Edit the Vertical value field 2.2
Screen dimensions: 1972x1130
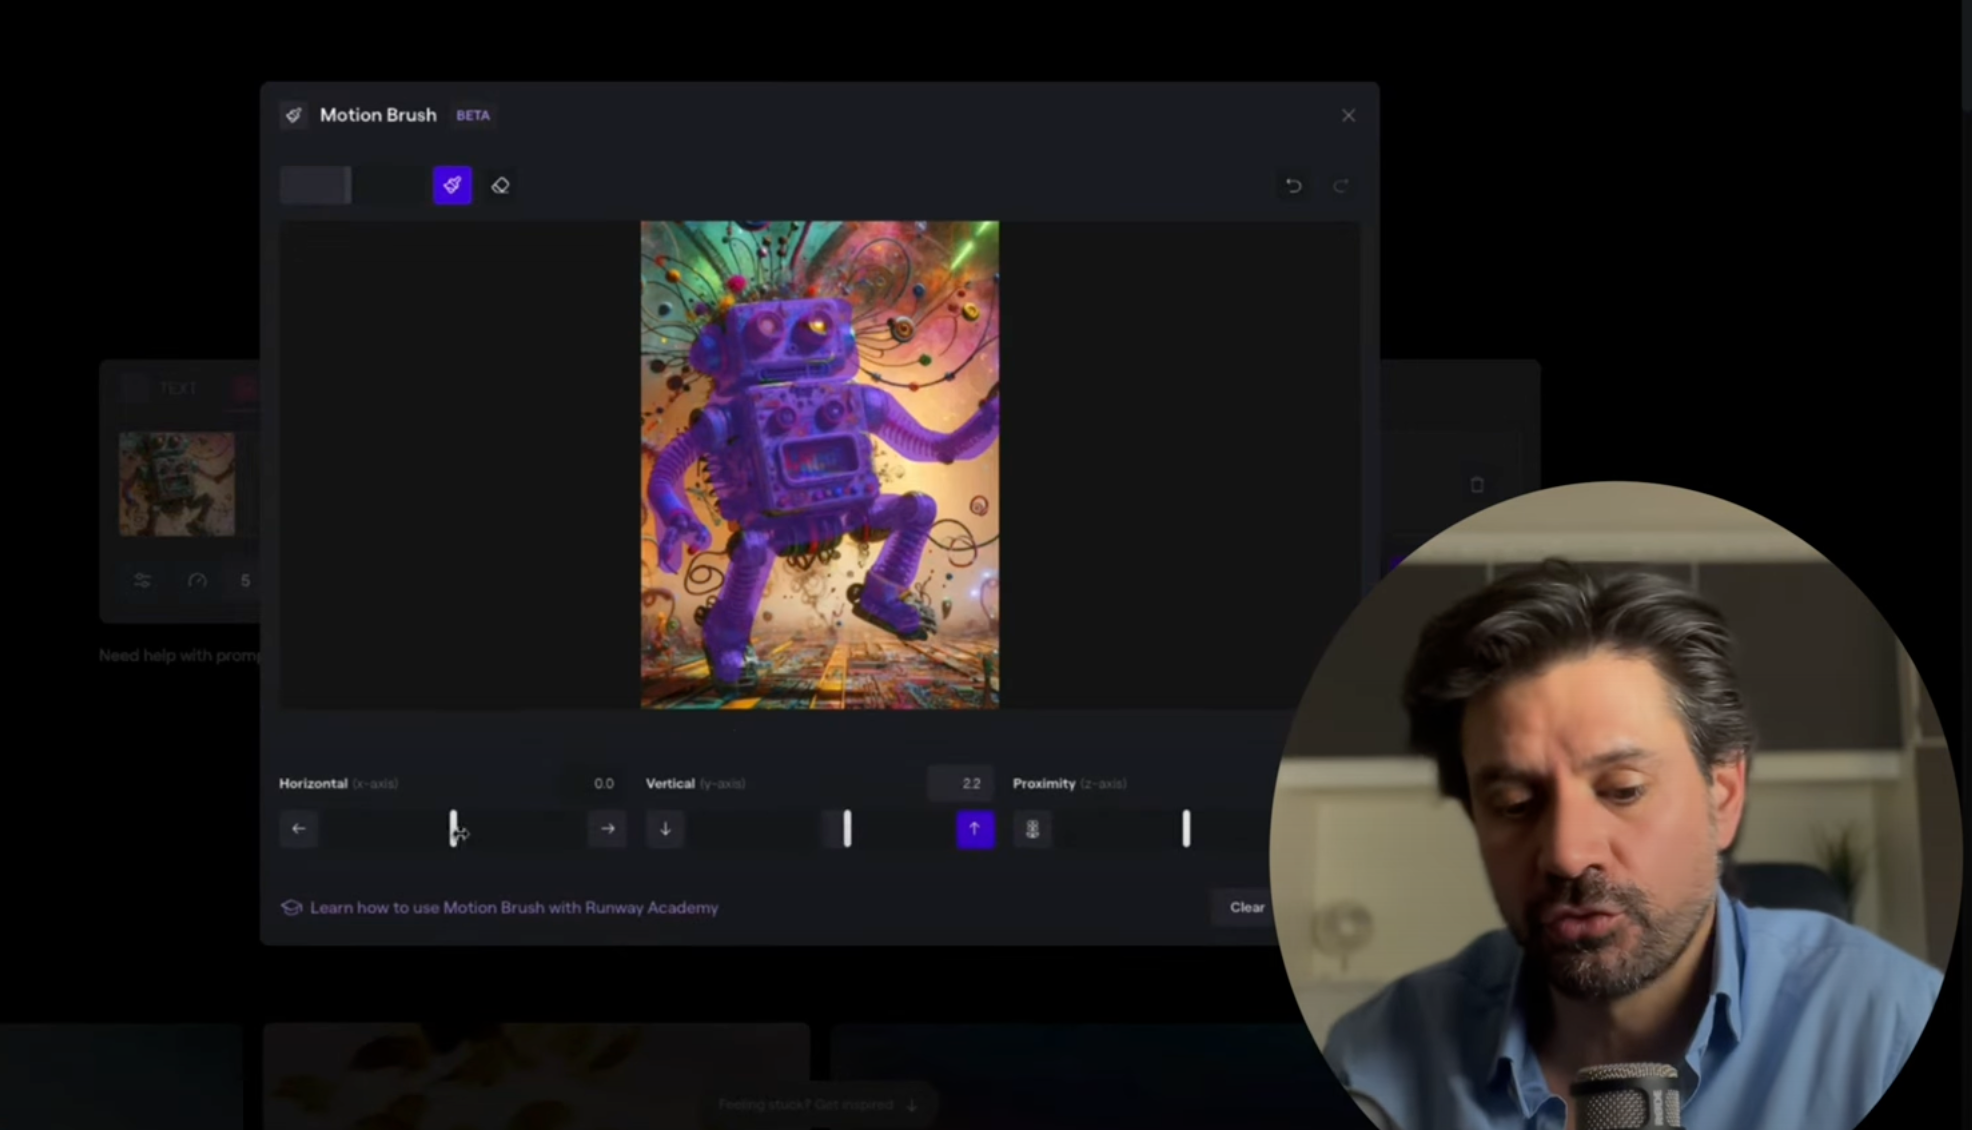(962, 783)
